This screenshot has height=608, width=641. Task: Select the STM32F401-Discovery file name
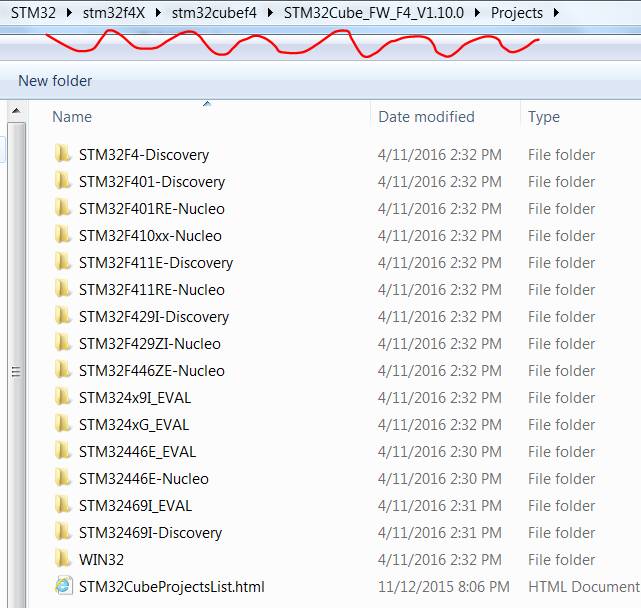pos(152,182)
